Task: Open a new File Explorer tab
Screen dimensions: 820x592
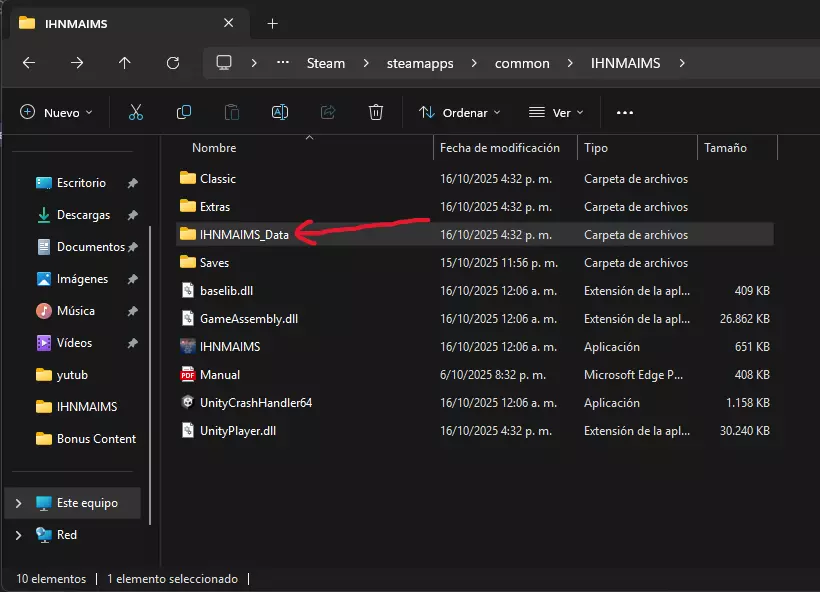Action: pos(272,23)
